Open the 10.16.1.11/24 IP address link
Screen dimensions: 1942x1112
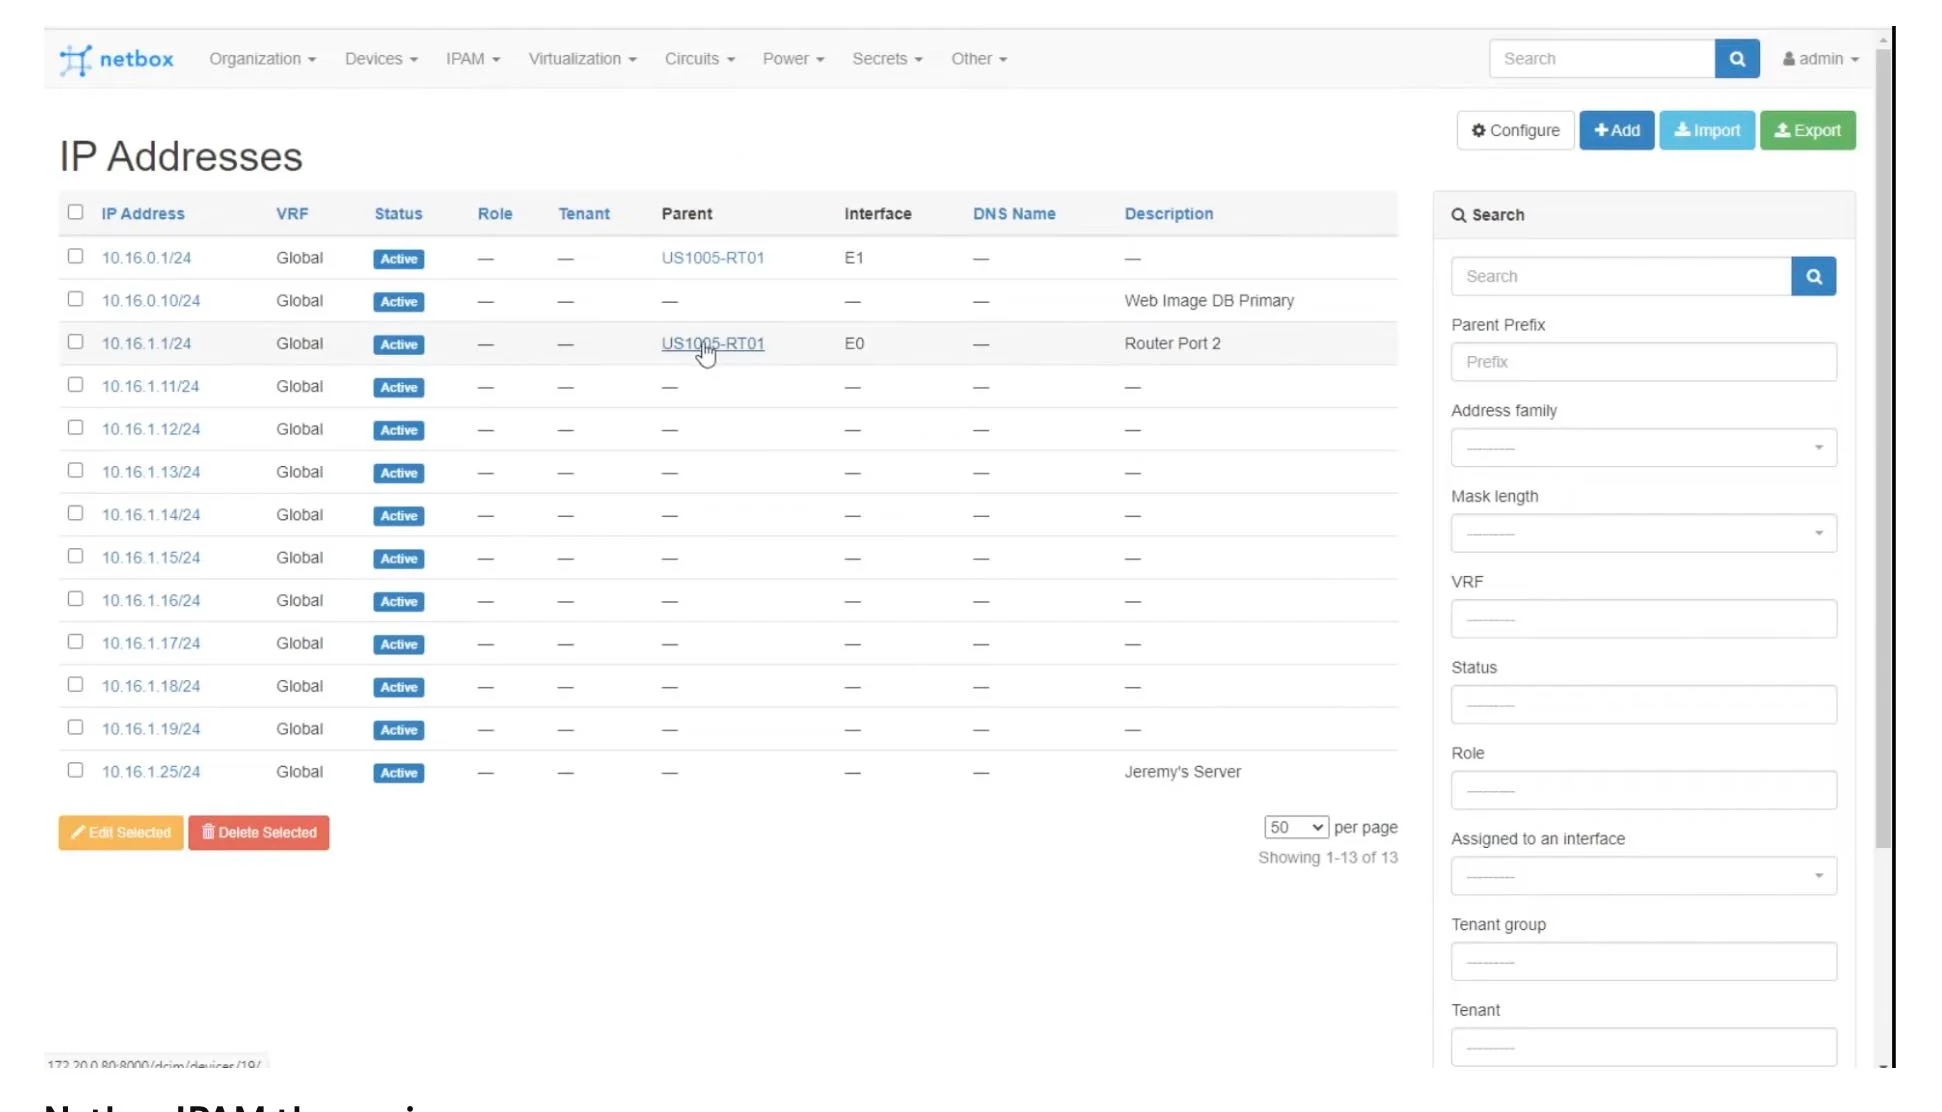150,387
